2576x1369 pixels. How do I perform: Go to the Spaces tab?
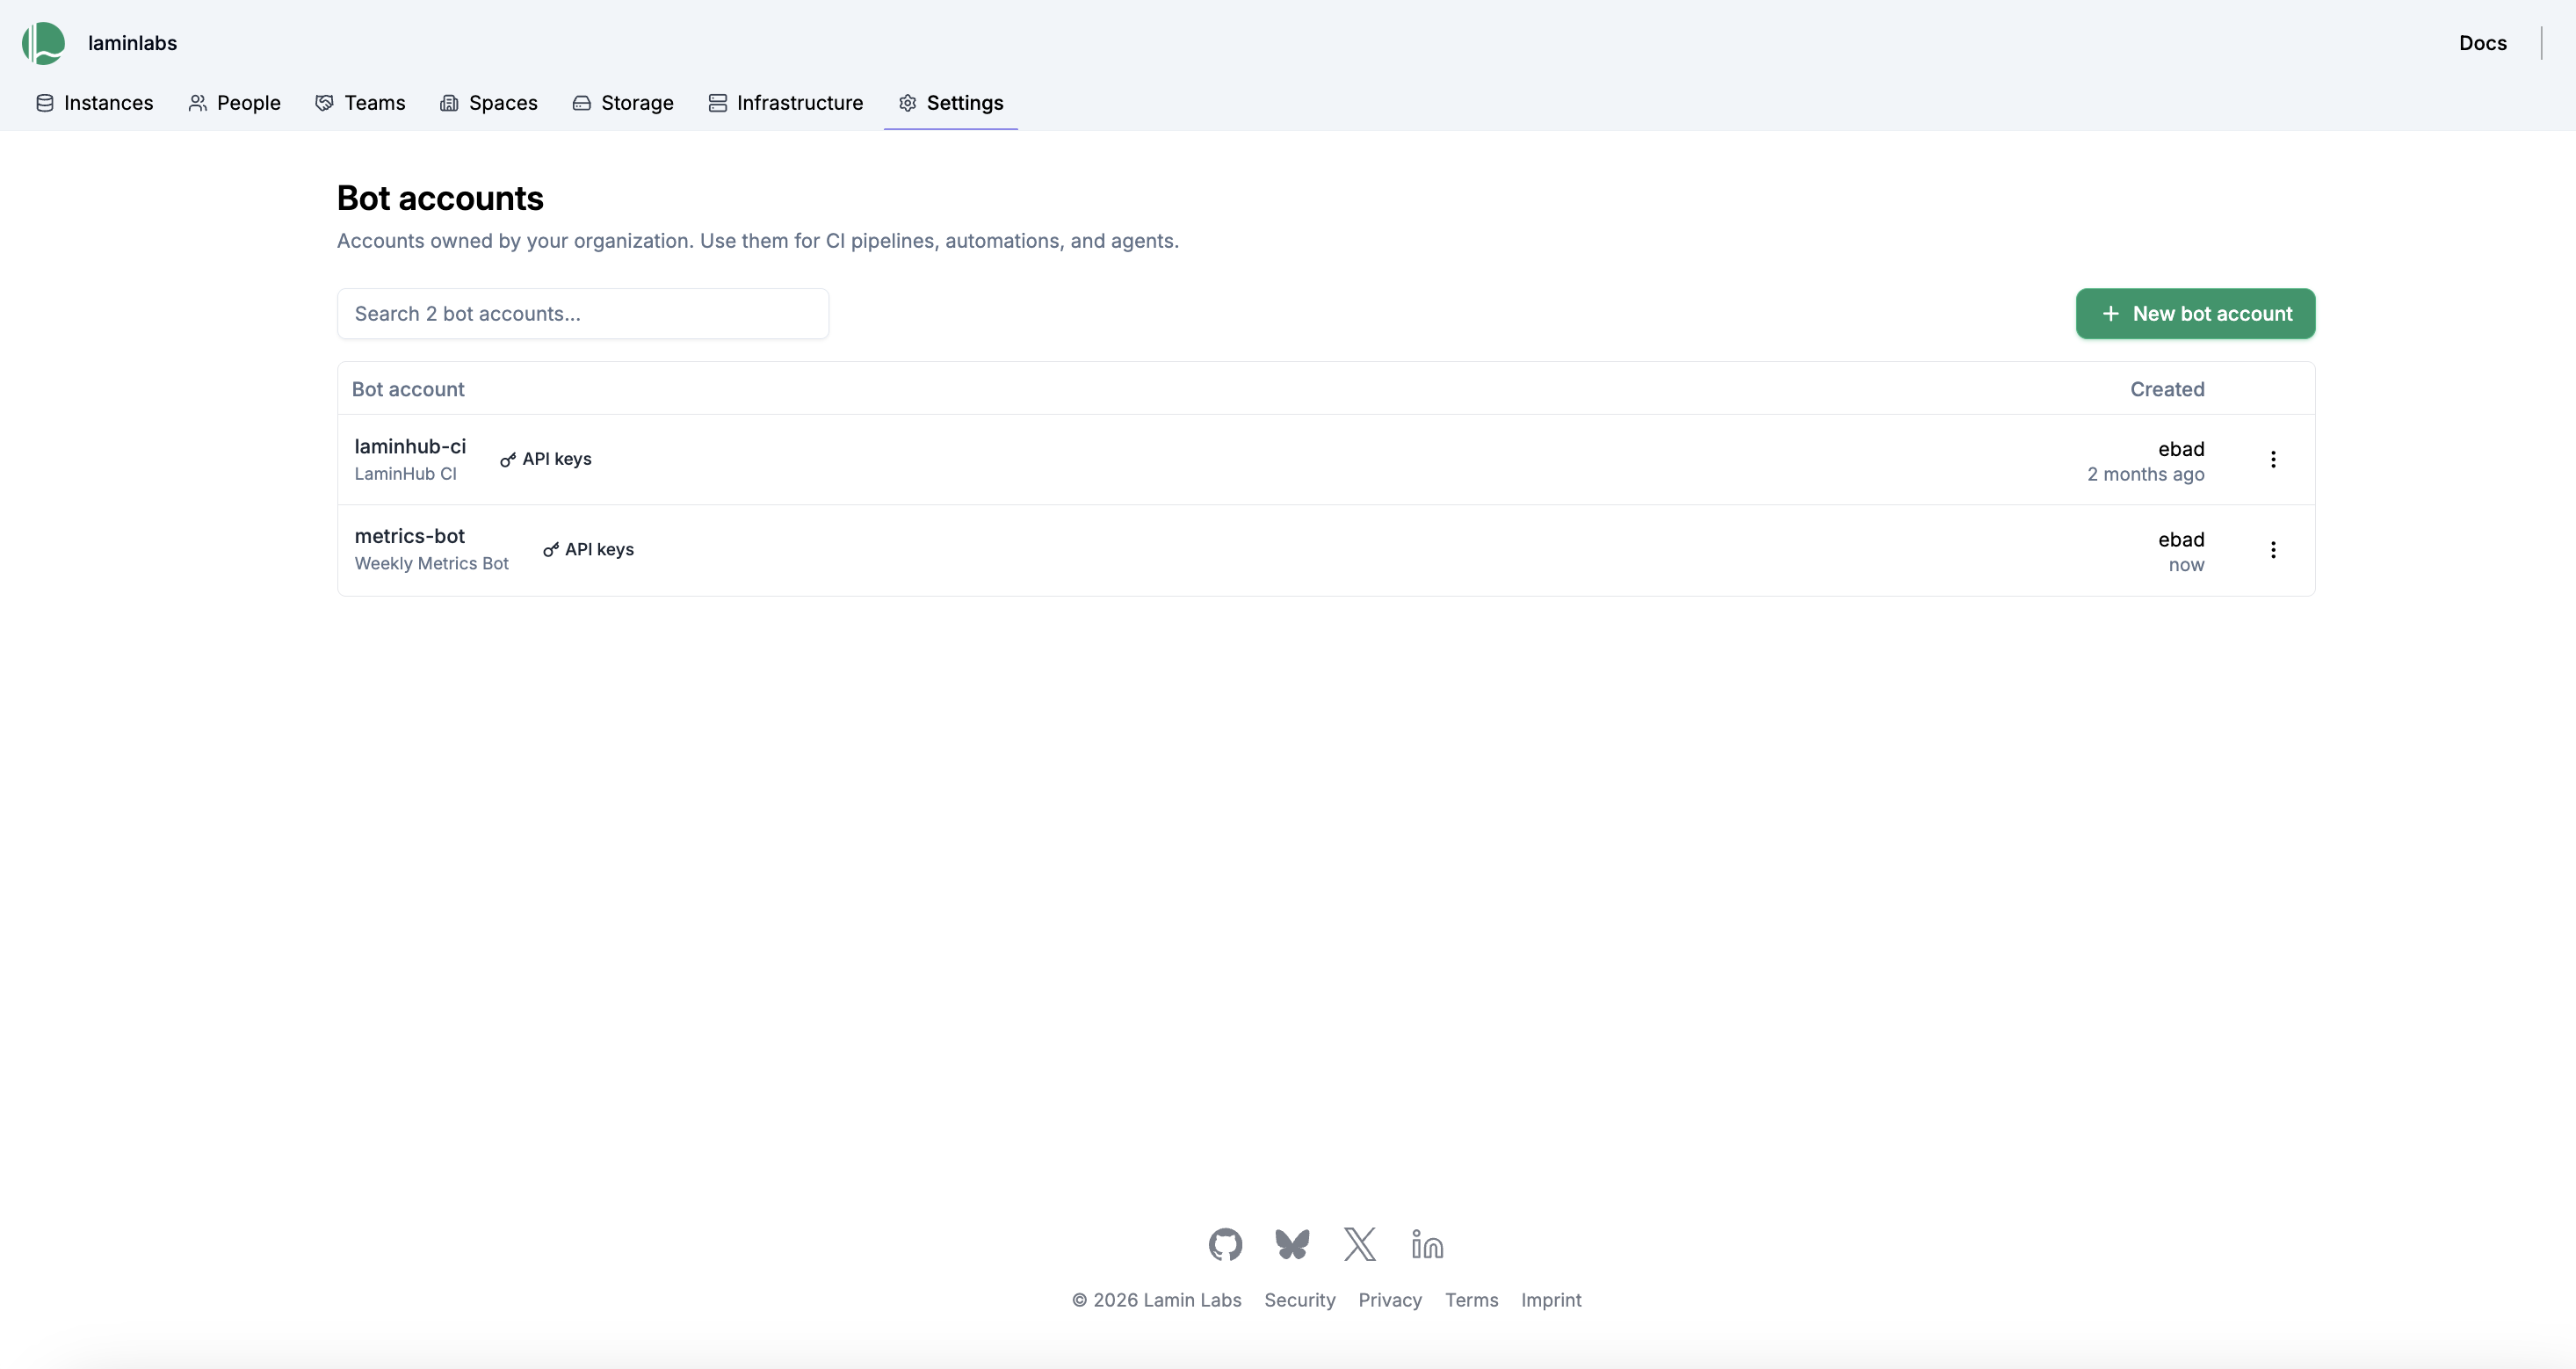tap(489, 103)
